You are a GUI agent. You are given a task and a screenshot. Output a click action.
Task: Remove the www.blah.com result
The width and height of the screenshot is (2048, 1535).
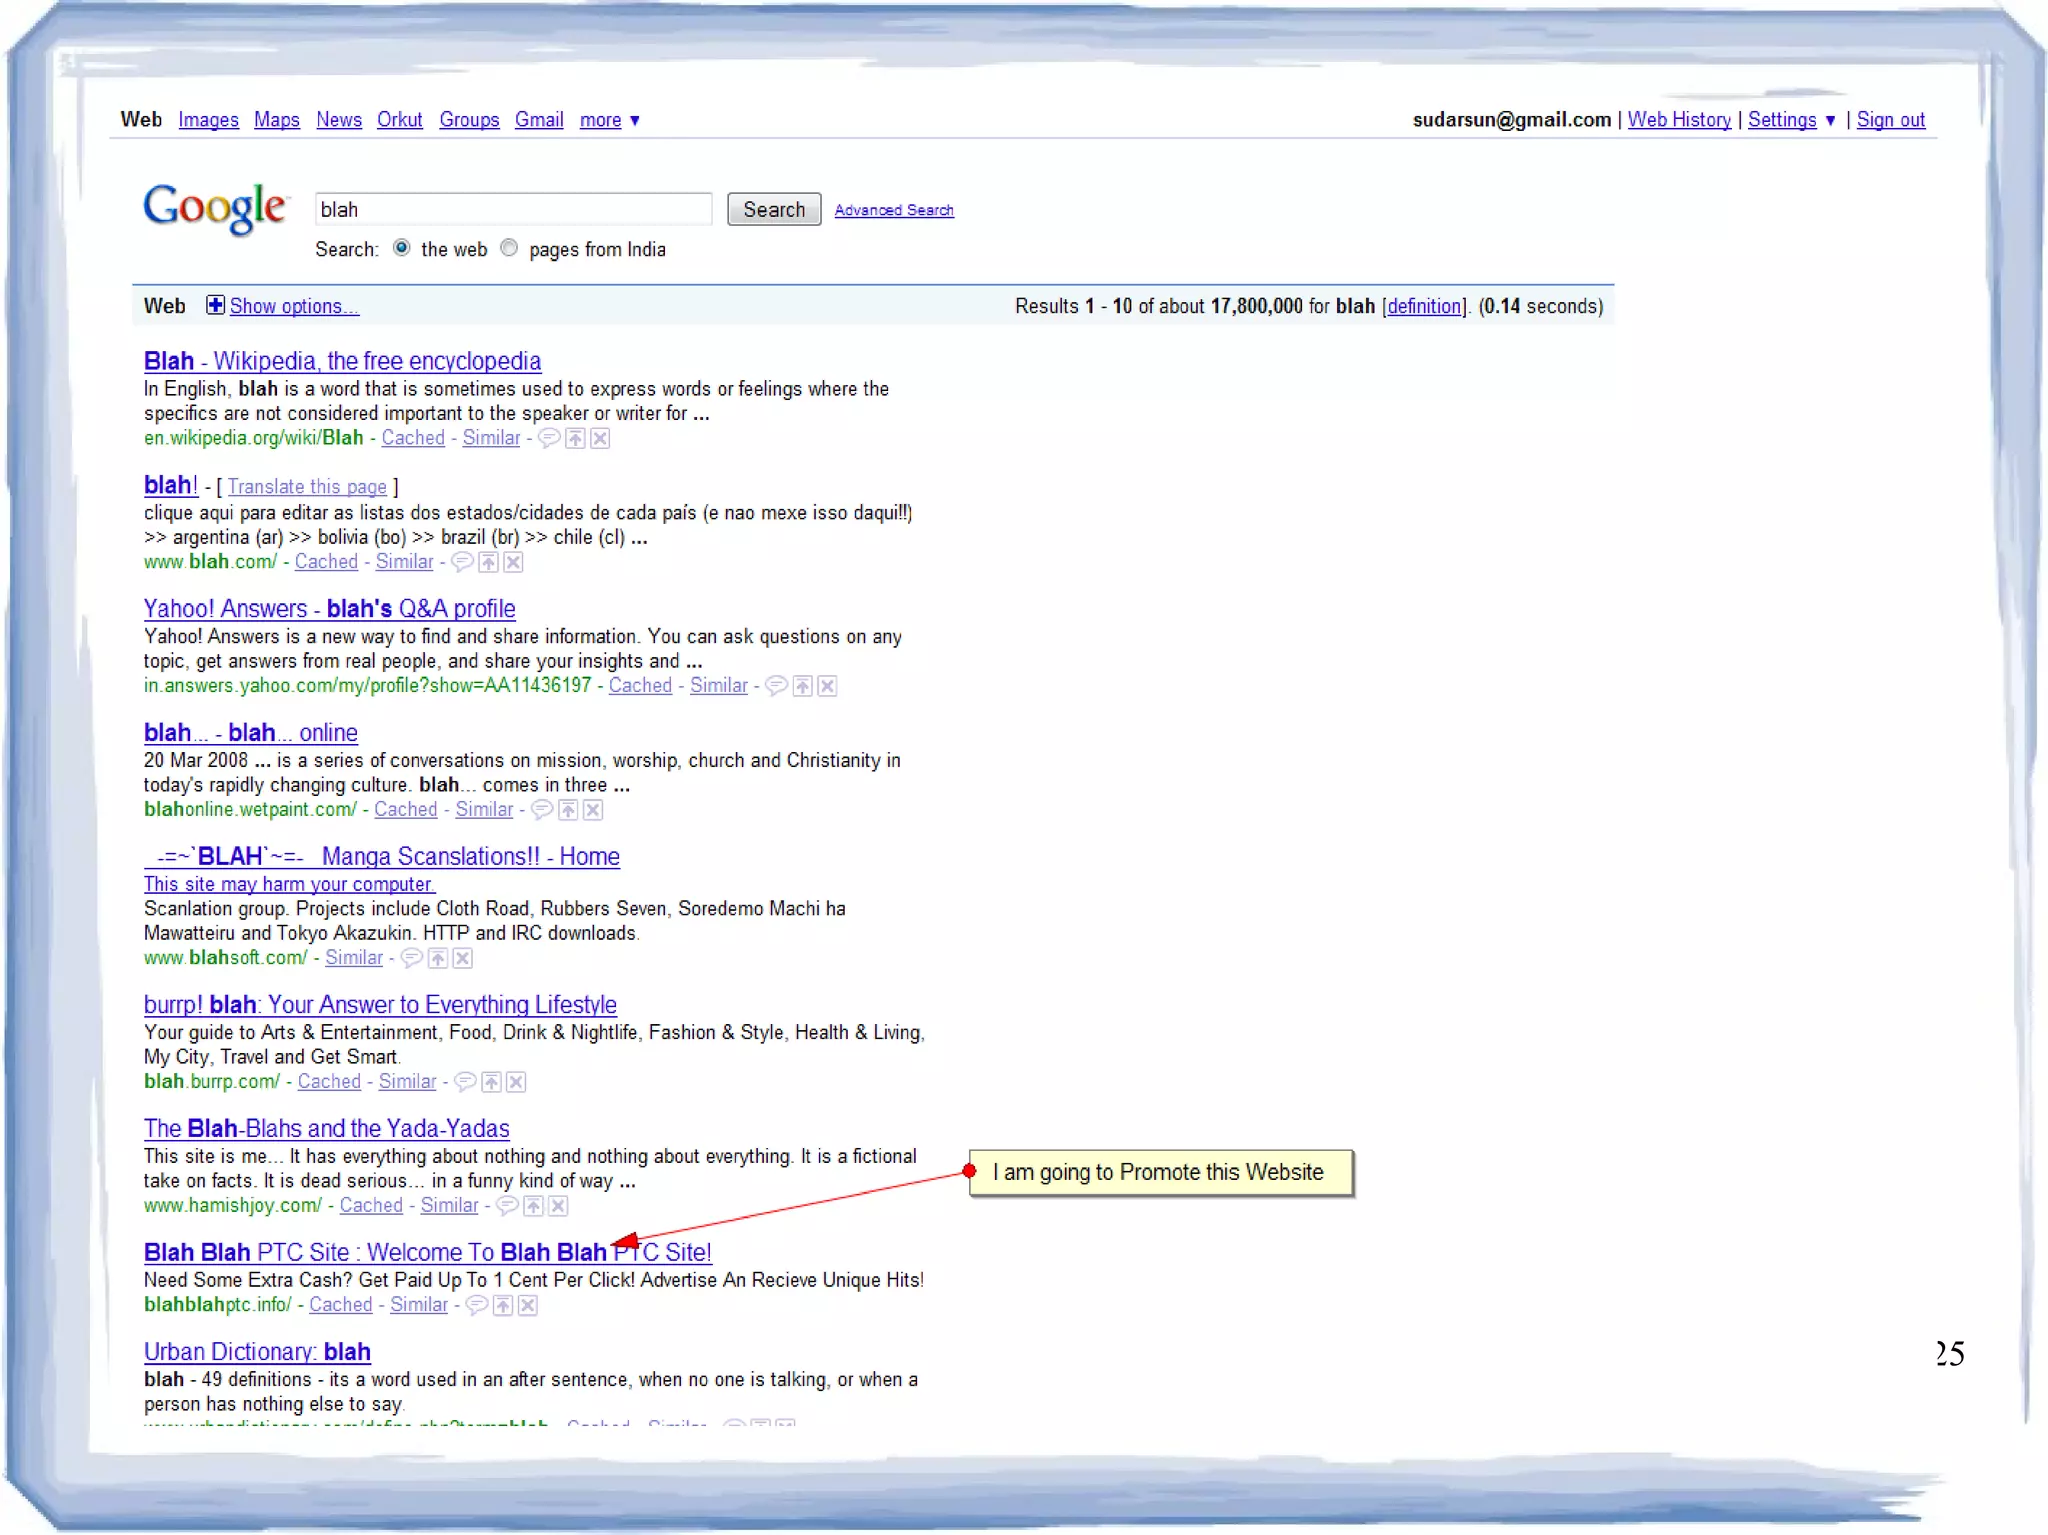(513, 562)
